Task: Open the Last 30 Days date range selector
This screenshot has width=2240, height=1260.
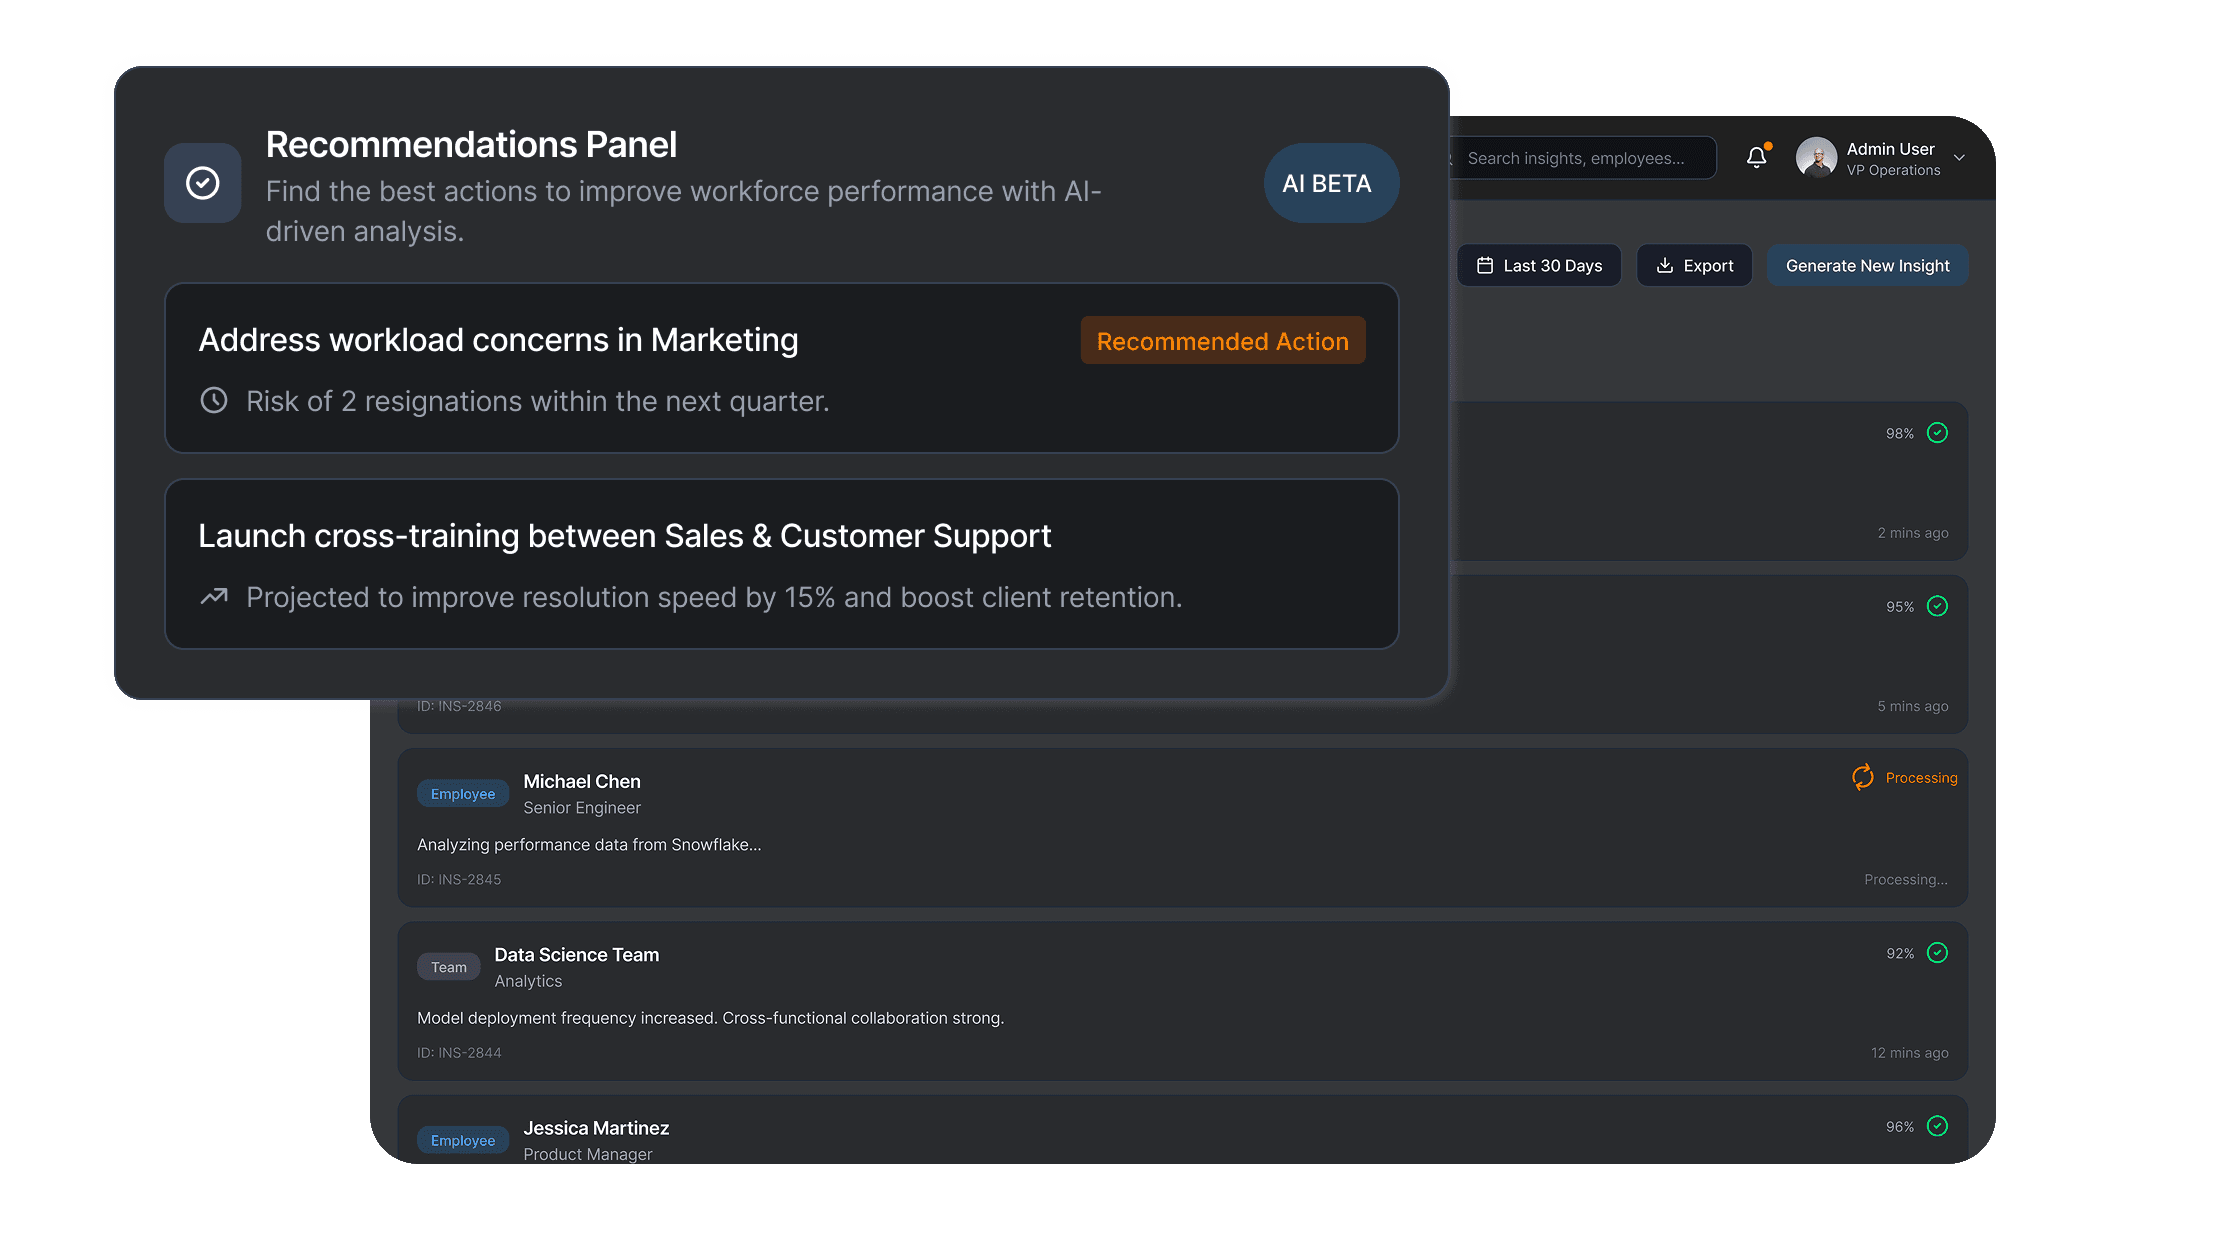Action: (x=1539, y=265)
